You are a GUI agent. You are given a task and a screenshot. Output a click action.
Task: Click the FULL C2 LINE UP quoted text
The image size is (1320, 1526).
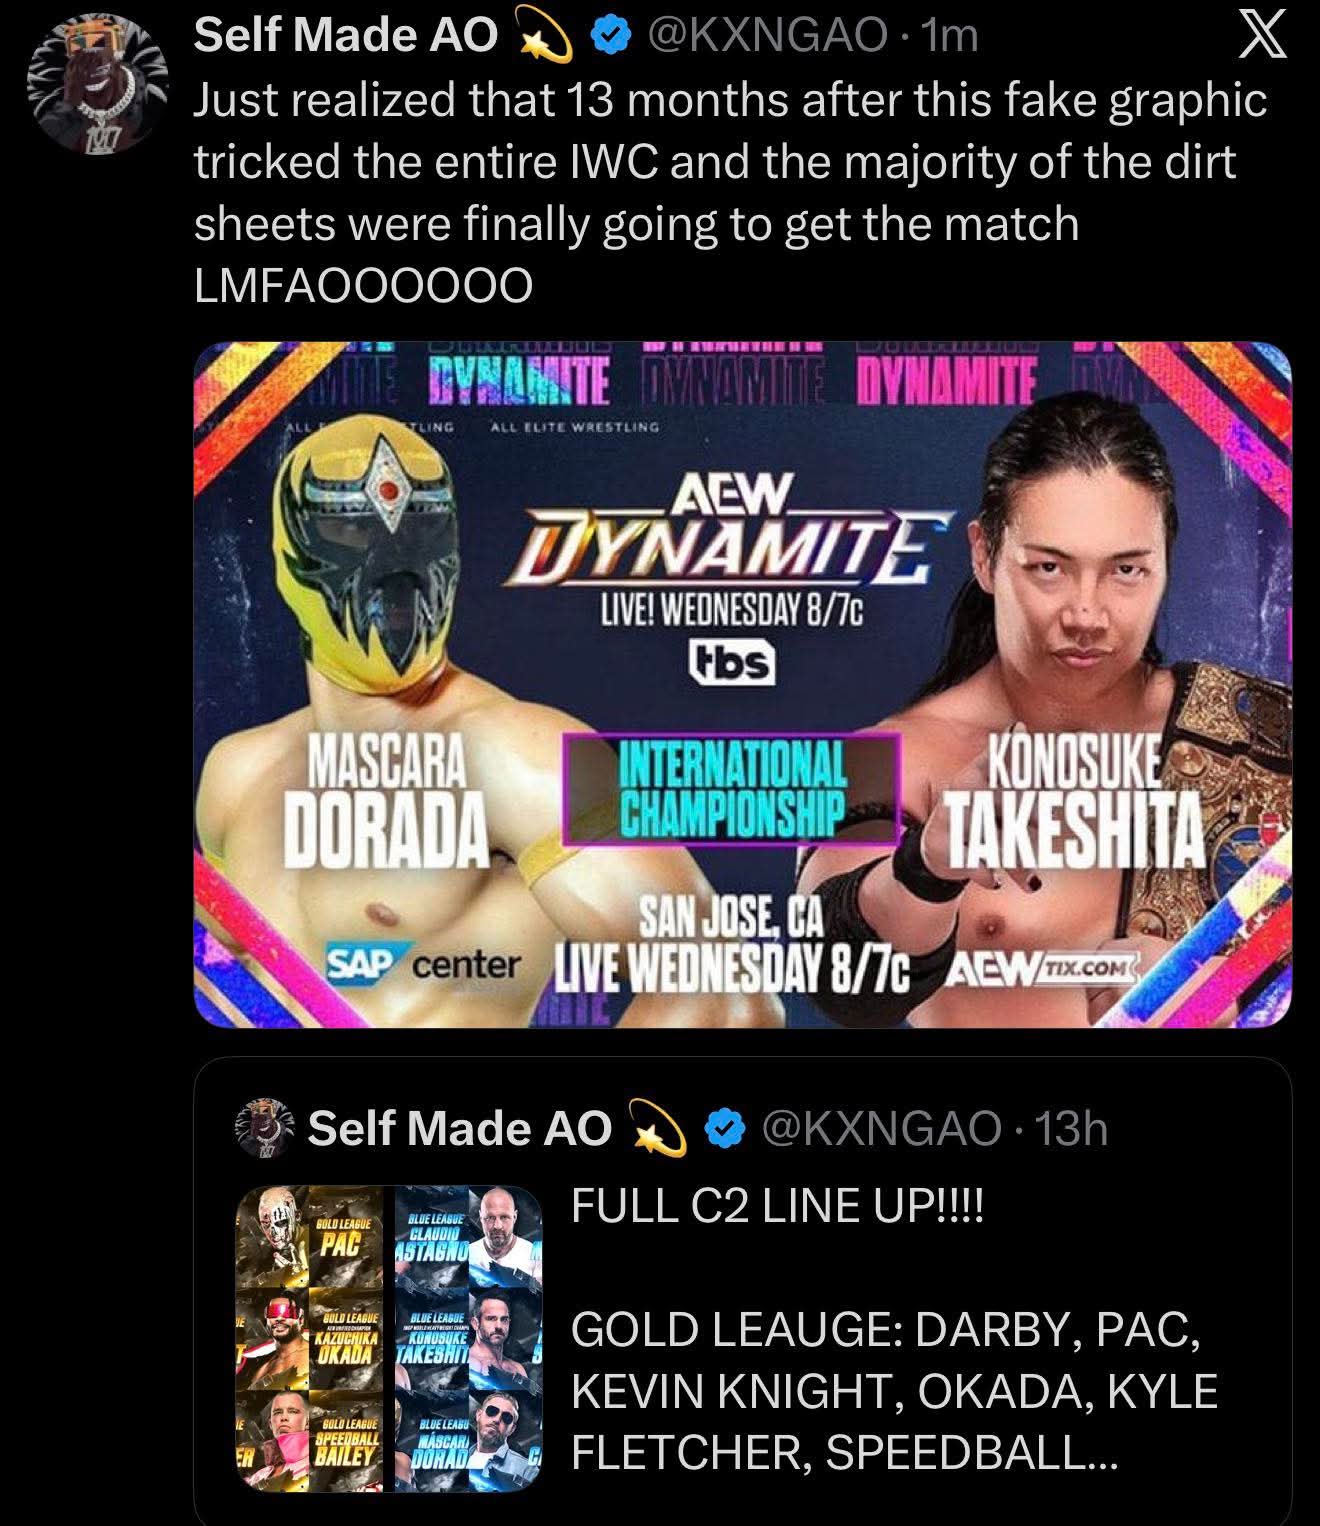pos(777,1207)
